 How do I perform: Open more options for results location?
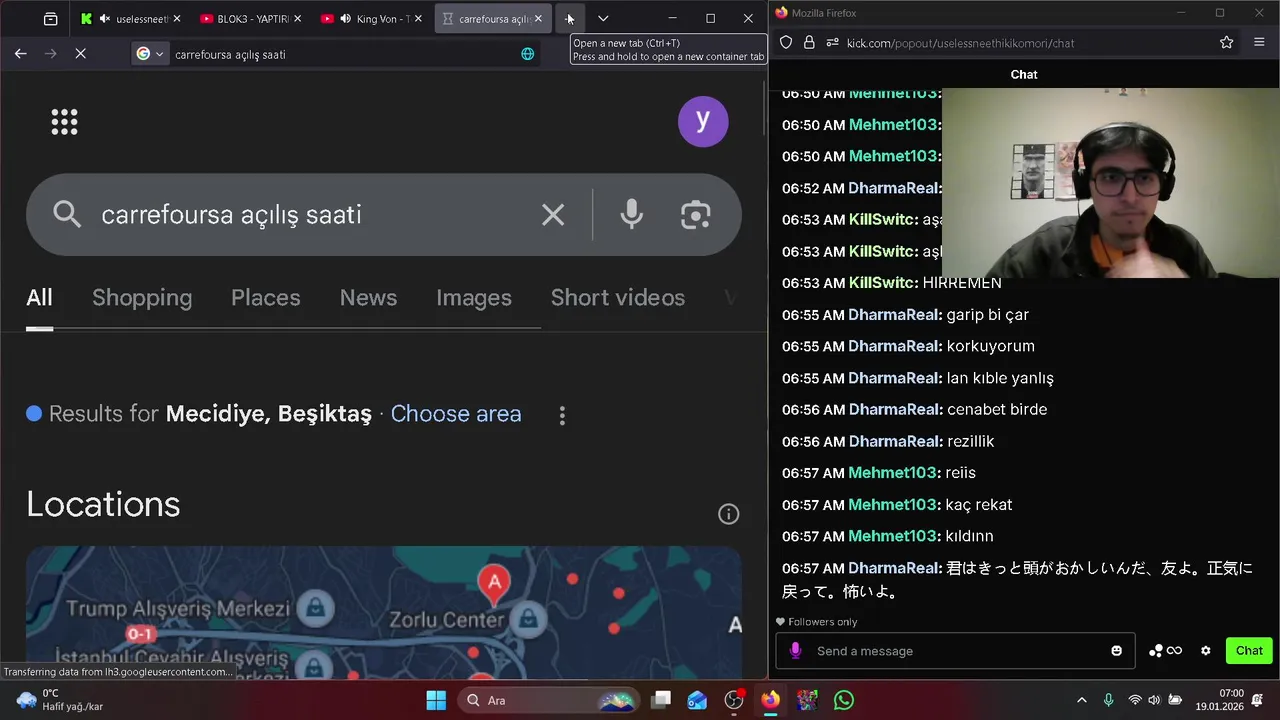562,415
